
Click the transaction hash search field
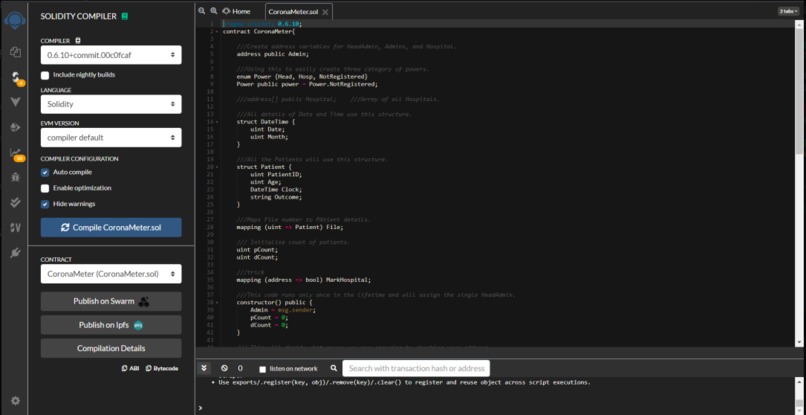pyautogui.click(x=416, y=368)
